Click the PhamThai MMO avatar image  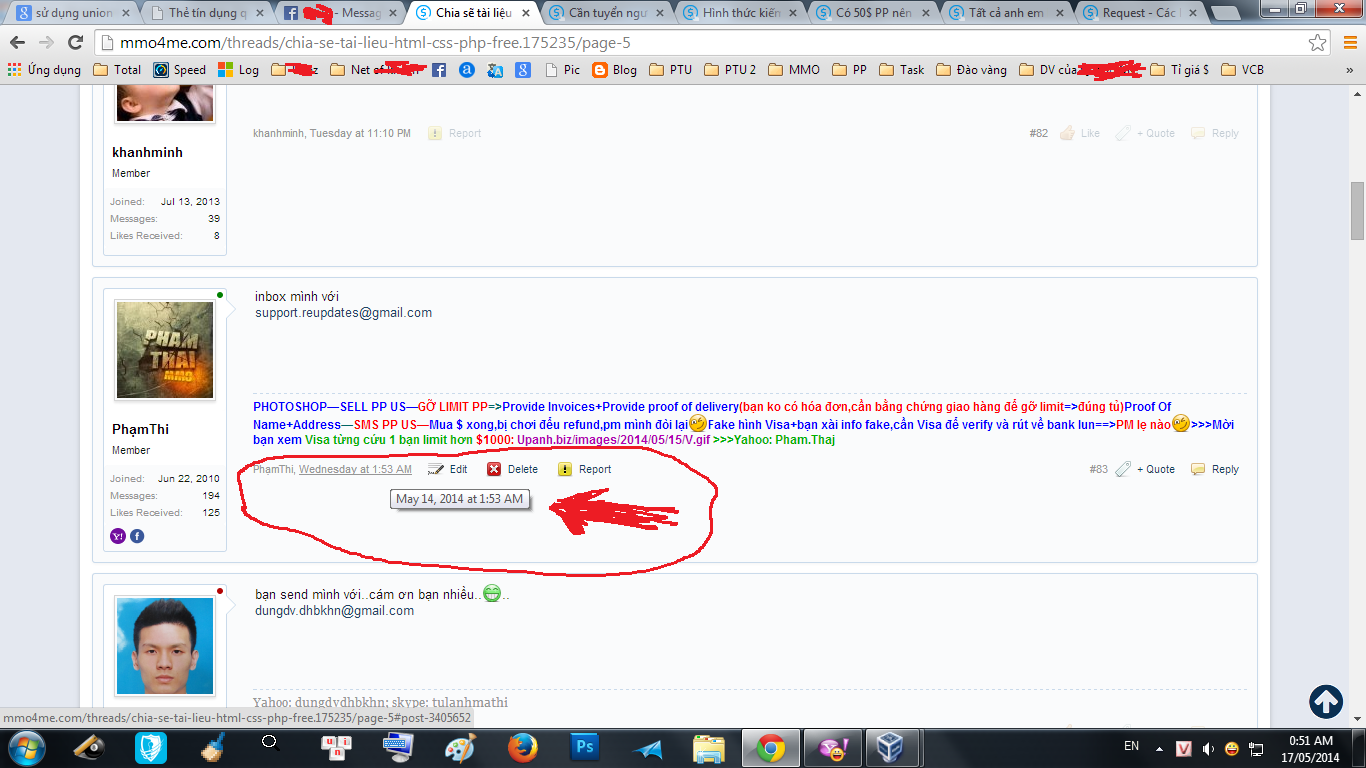(x=165, y=350)
